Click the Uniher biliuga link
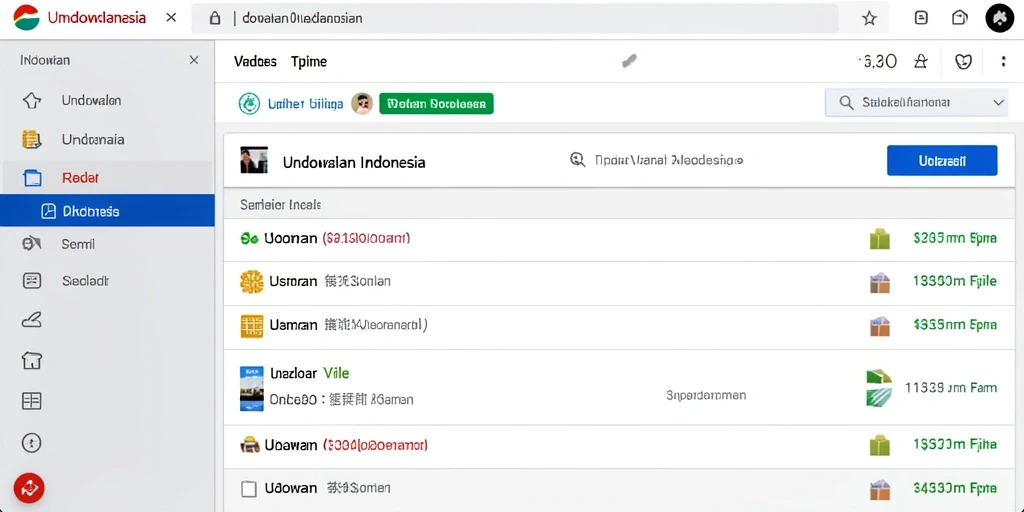This screenshot has width=1024, height=512. (x=306, y=103)
